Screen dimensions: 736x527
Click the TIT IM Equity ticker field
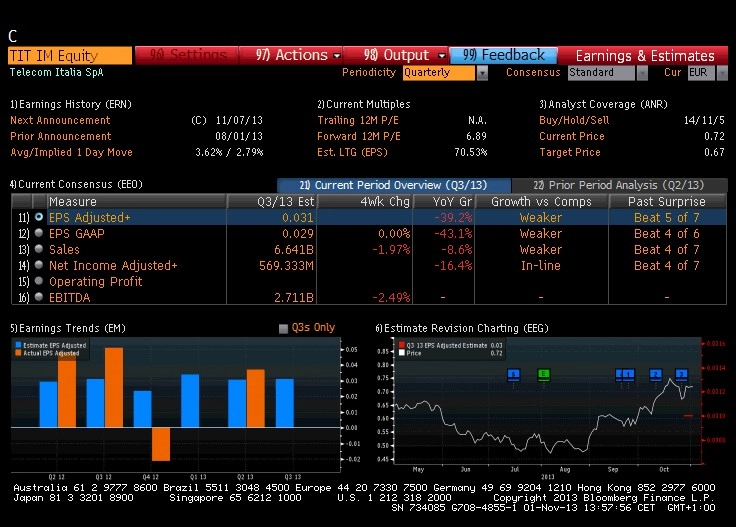pyautogui.click(x=70, y=56)
